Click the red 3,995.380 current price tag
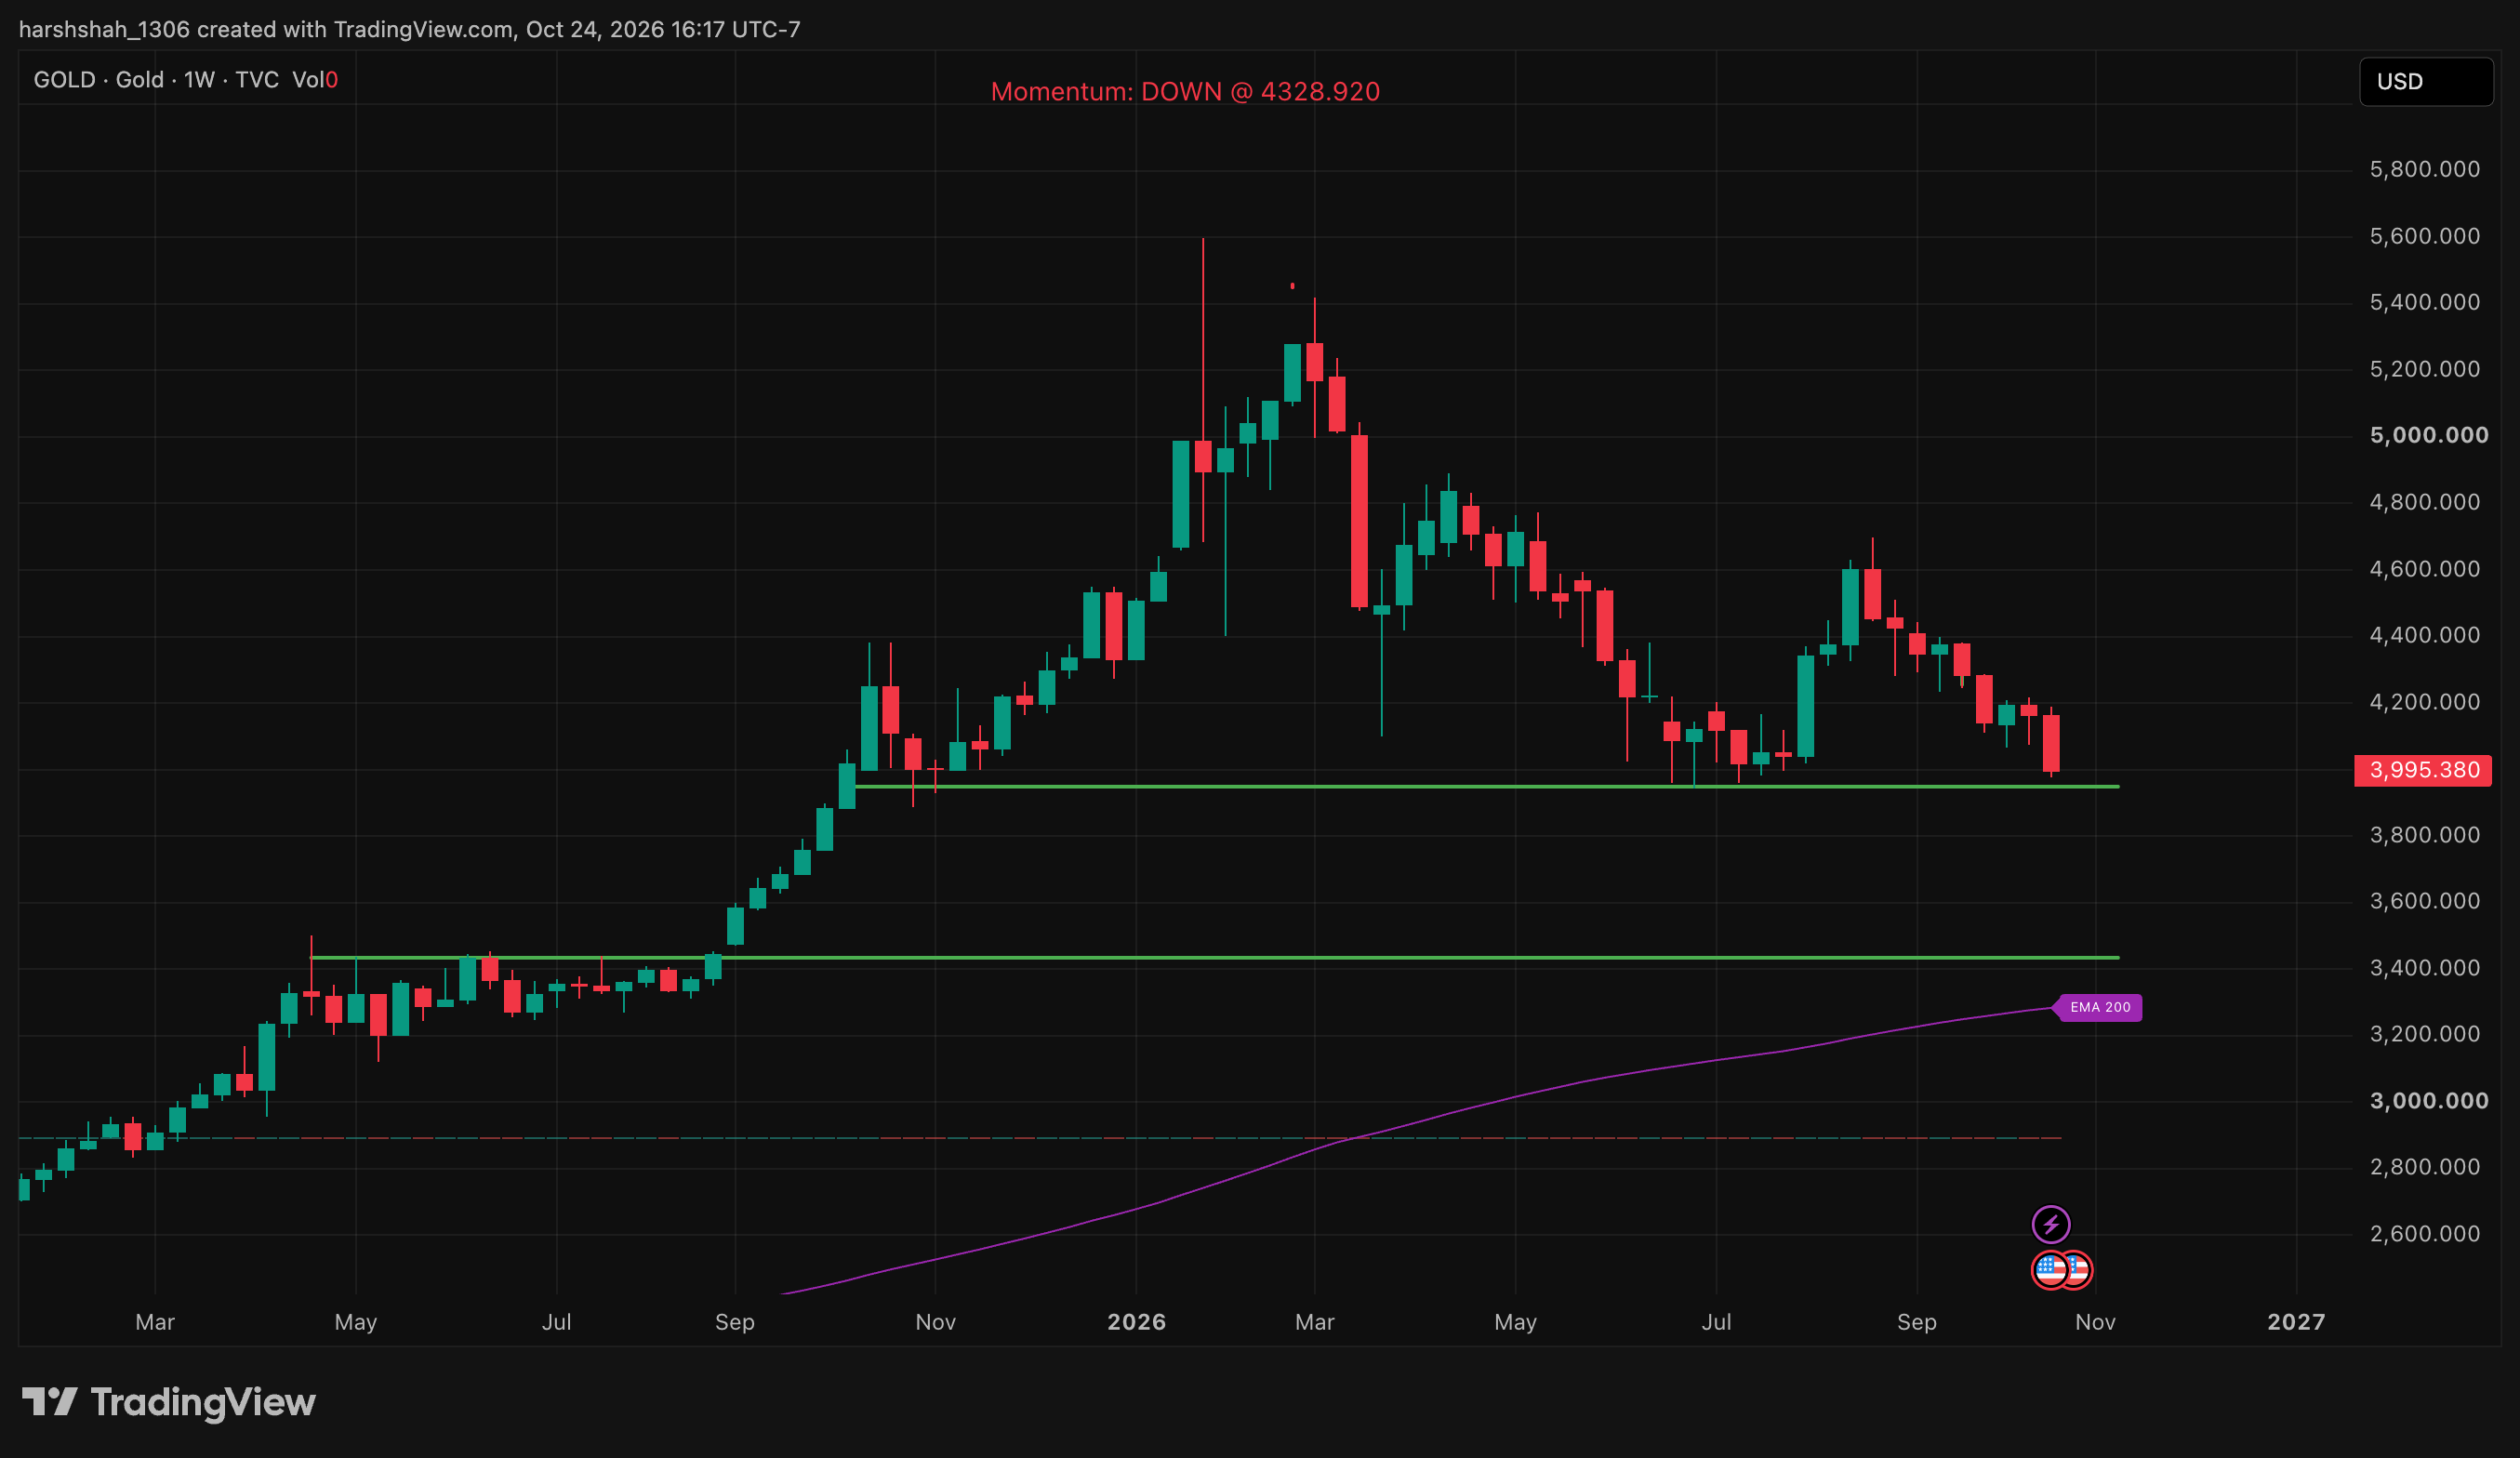The width and height of the screenshot is (2520, 1458). coord(2422,770)
